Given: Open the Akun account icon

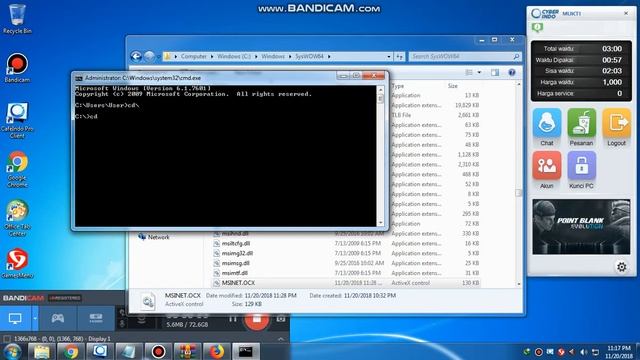Looking at the screenshot, I should [547, 165].
